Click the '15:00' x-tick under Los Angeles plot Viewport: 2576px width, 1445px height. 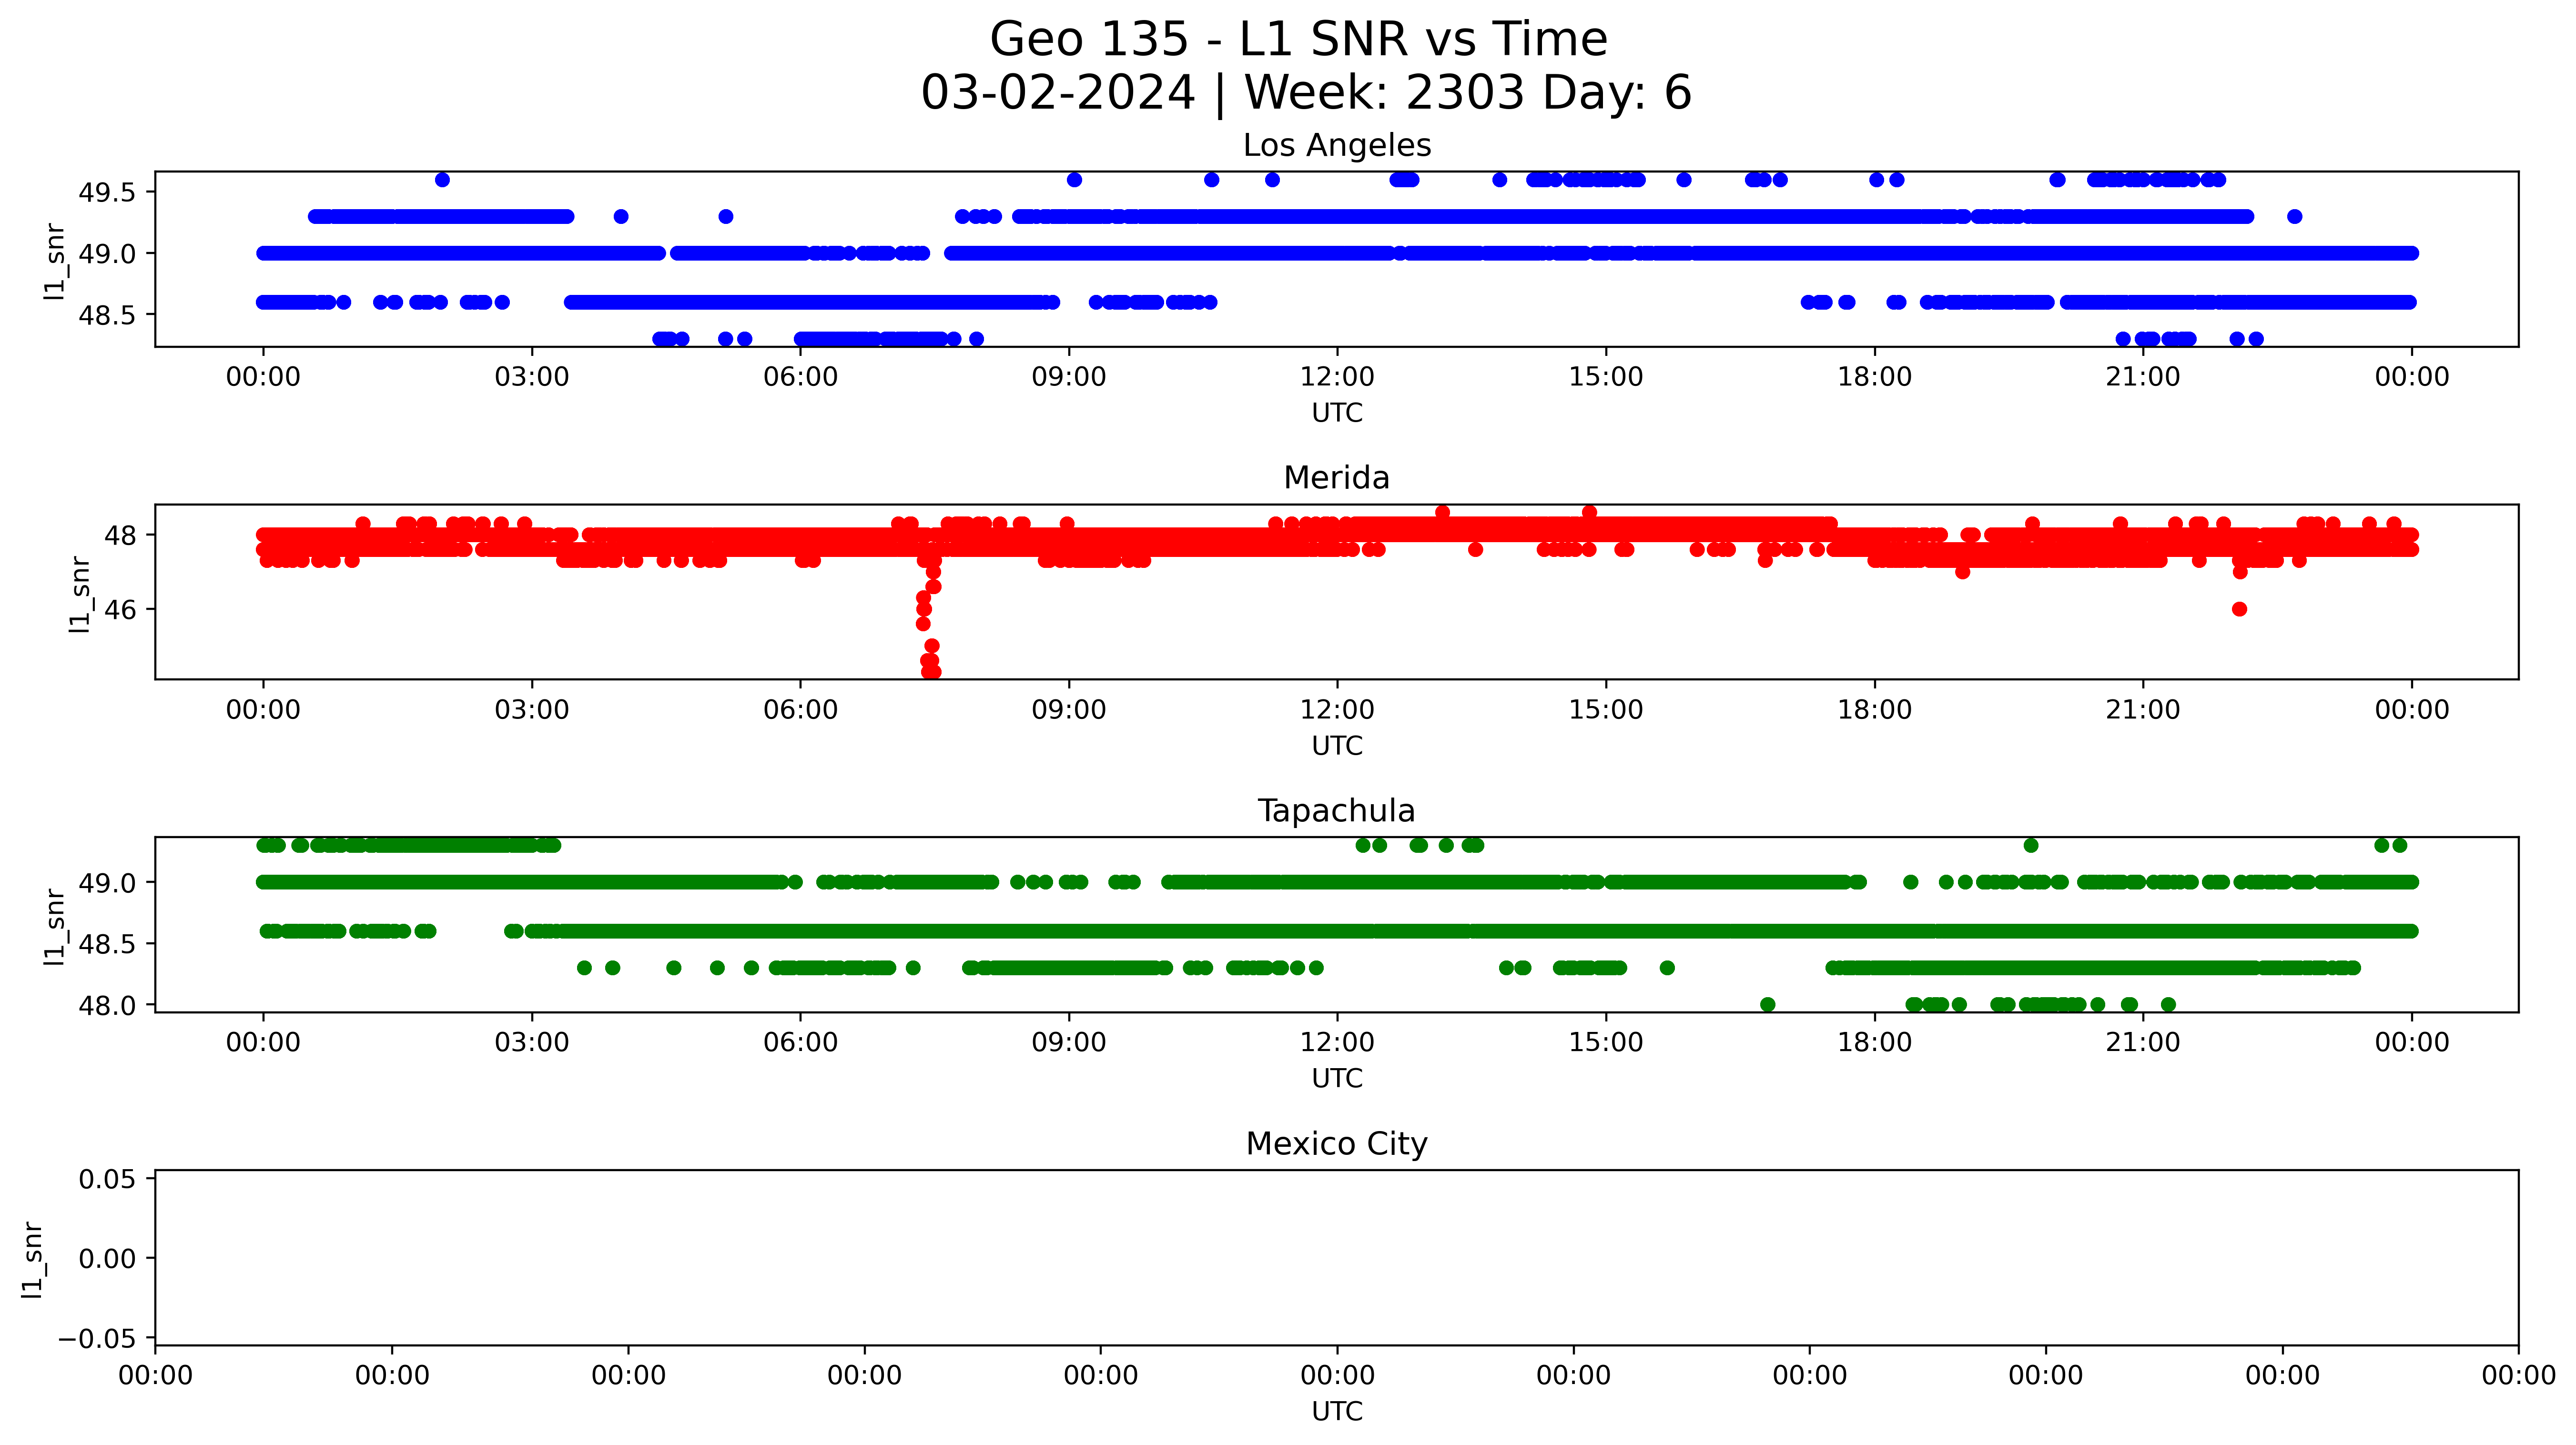1606,377
